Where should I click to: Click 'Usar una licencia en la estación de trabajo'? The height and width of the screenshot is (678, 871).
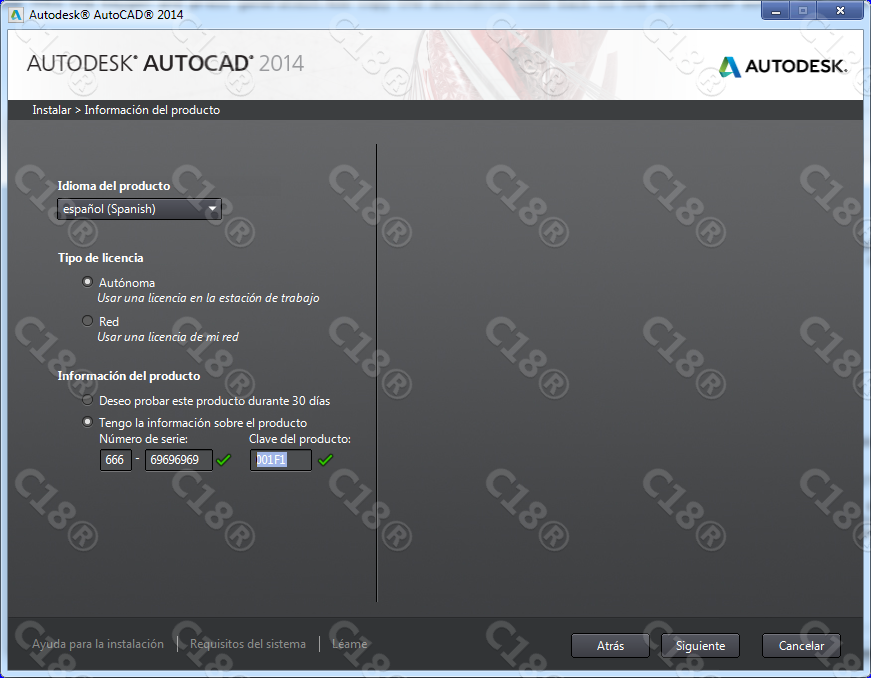pos(208,298)
